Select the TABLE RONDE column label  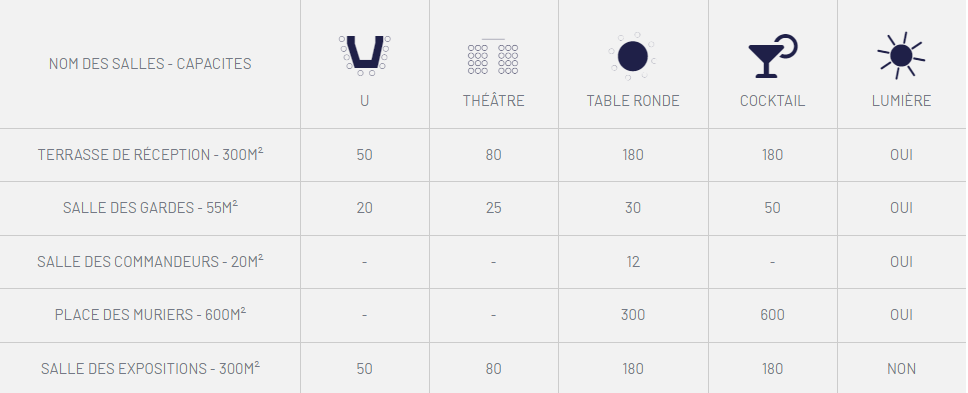(x=633, y=101)
